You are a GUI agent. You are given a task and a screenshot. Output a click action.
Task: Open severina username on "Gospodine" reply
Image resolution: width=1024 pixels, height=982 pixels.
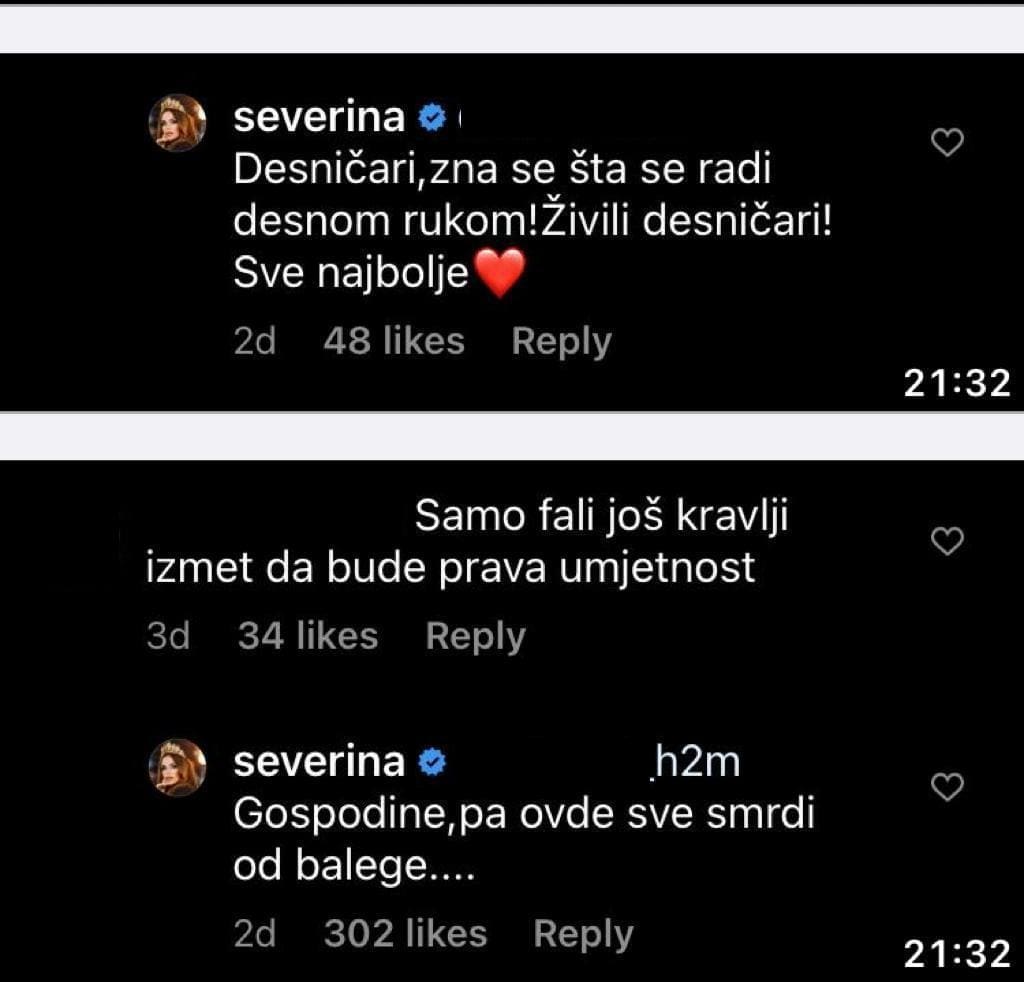(x=319, y=763)
